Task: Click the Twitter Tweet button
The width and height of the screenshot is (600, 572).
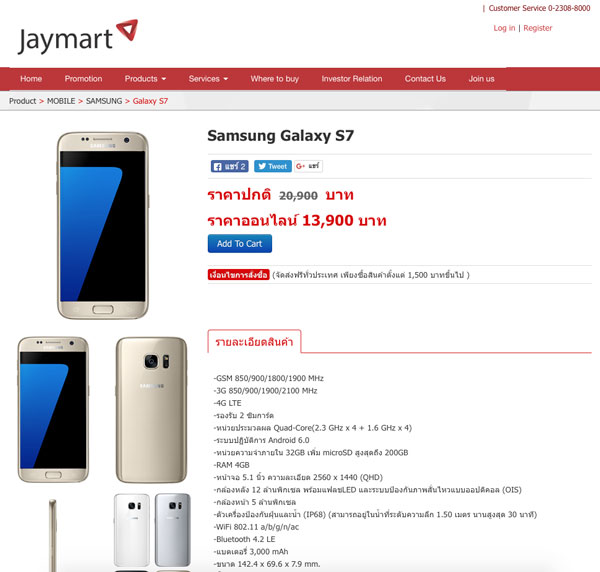Action: (273, 166)
